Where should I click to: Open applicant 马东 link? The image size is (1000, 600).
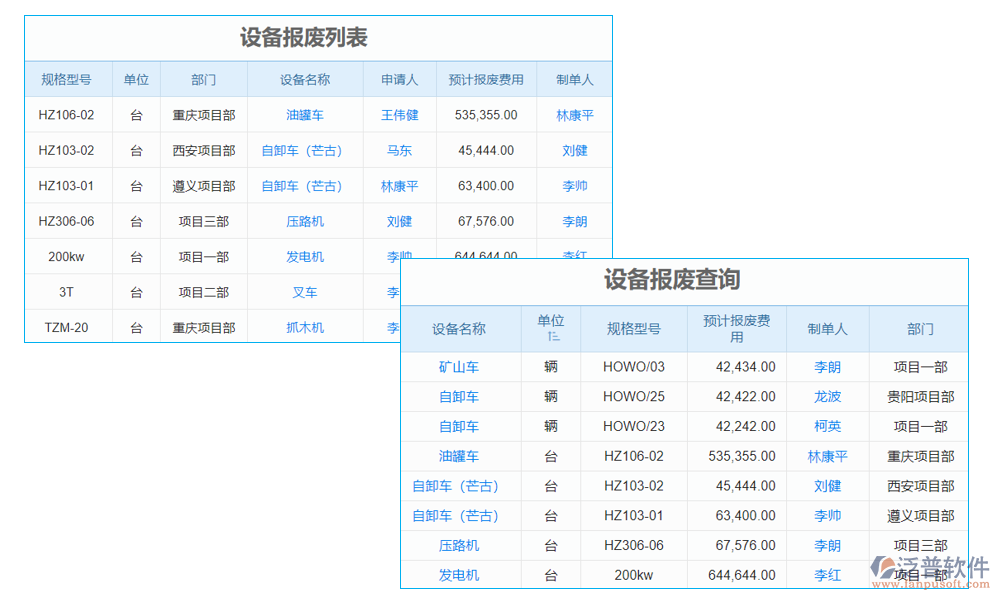coord(399,150)
